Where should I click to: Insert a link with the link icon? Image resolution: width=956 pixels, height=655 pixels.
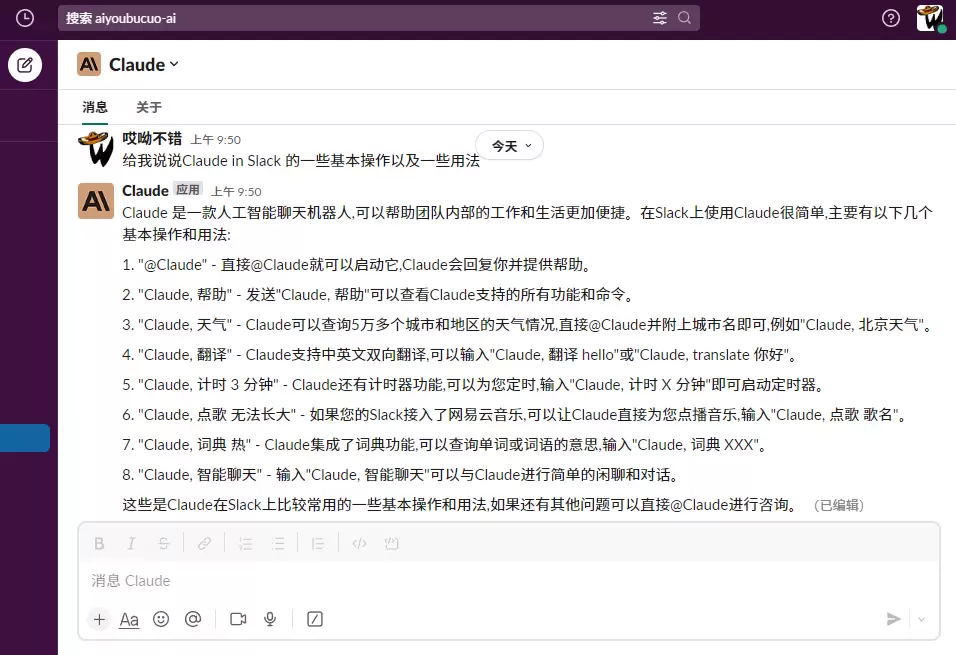tap(204, 543)
